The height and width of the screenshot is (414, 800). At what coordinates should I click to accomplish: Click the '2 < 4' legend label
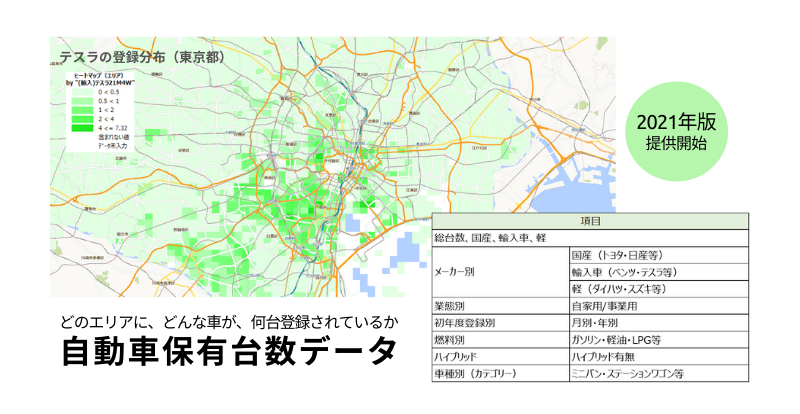click(x=106, y=119)
